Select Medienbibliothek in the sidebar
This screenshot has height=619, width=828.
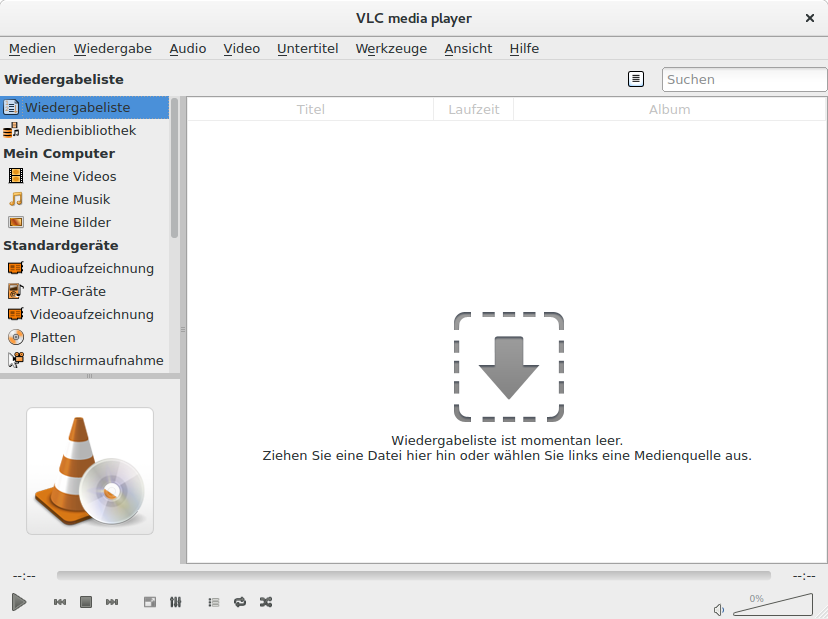click(84, 130)
